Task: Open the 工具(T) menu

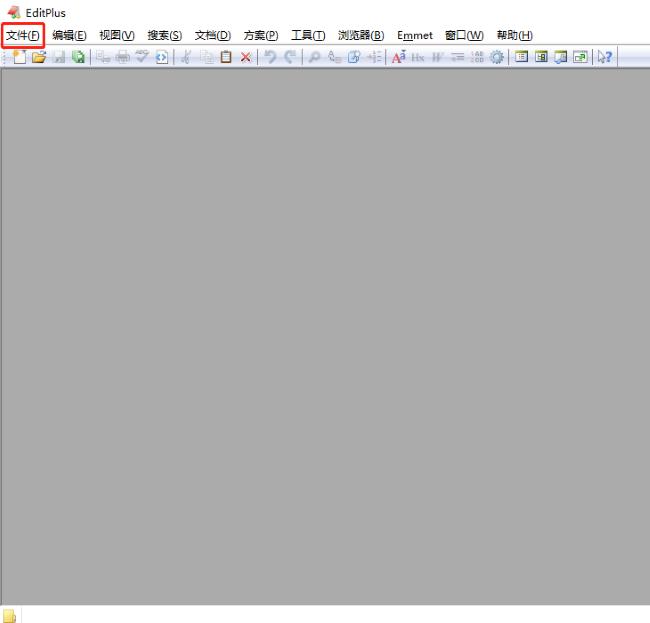Action: (x=308, y=35)
